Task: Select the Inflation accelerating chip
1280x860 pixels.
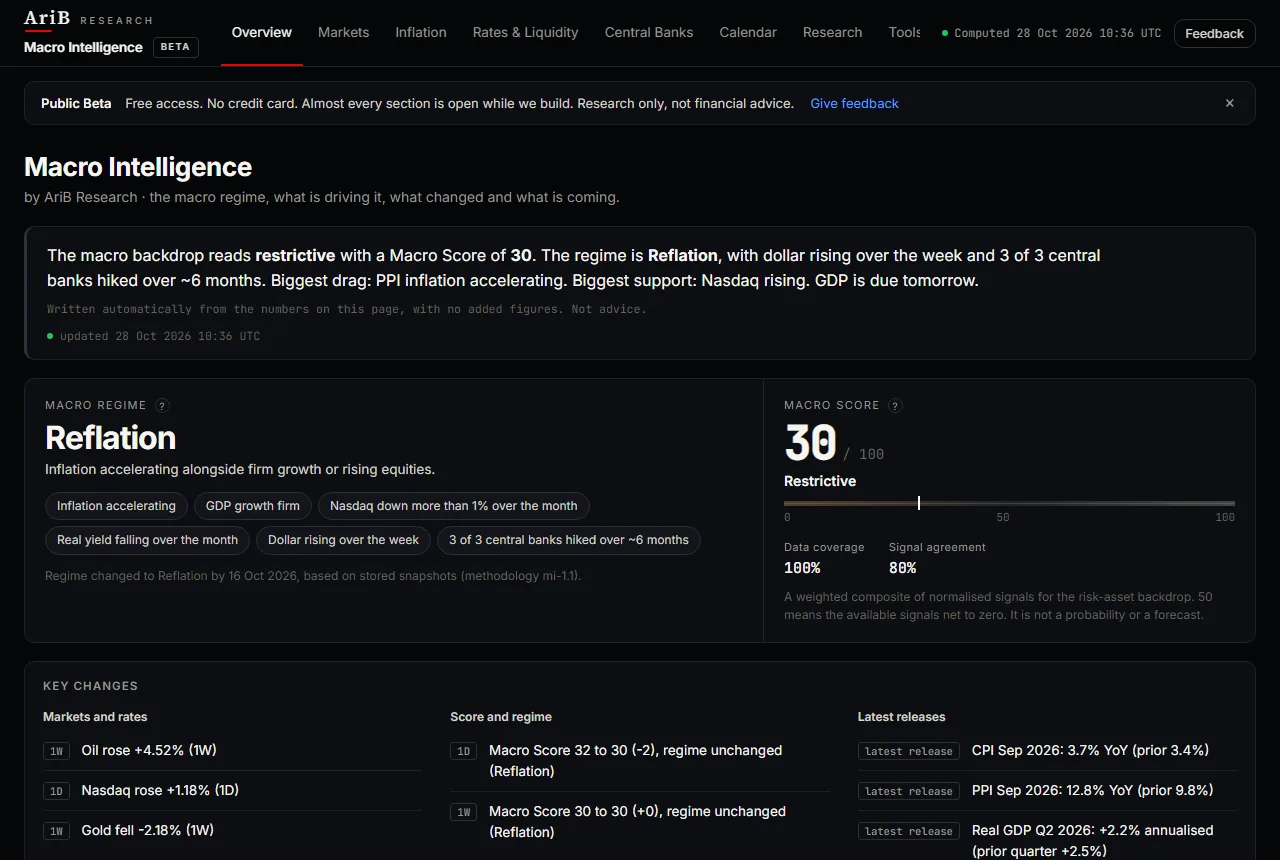Action: pos(116,506)
